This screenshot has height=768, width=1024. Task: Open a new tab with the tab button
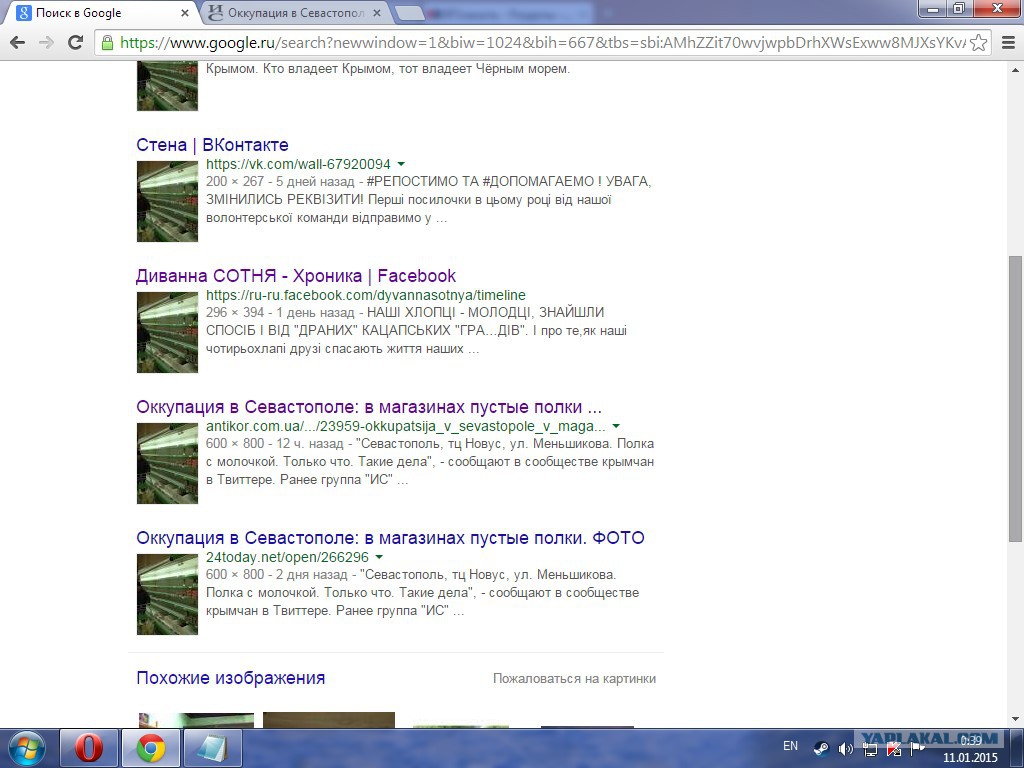tap(409, 12)
